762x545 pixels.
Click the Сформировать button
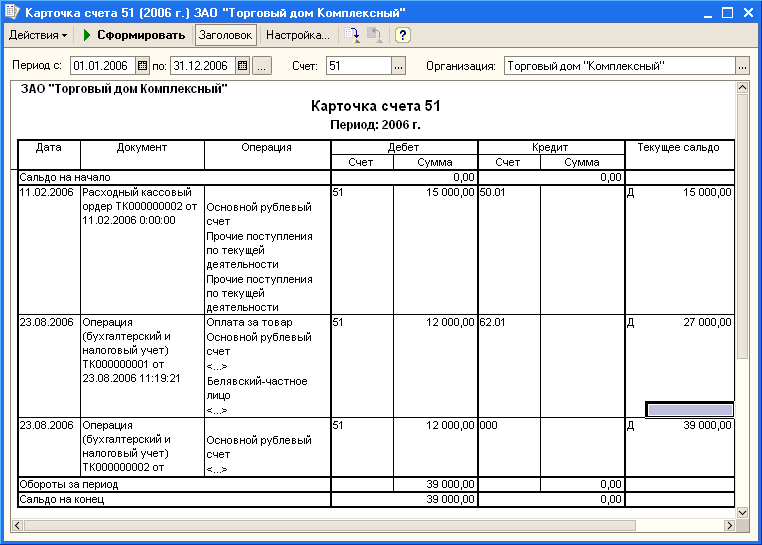pos(134,35)
